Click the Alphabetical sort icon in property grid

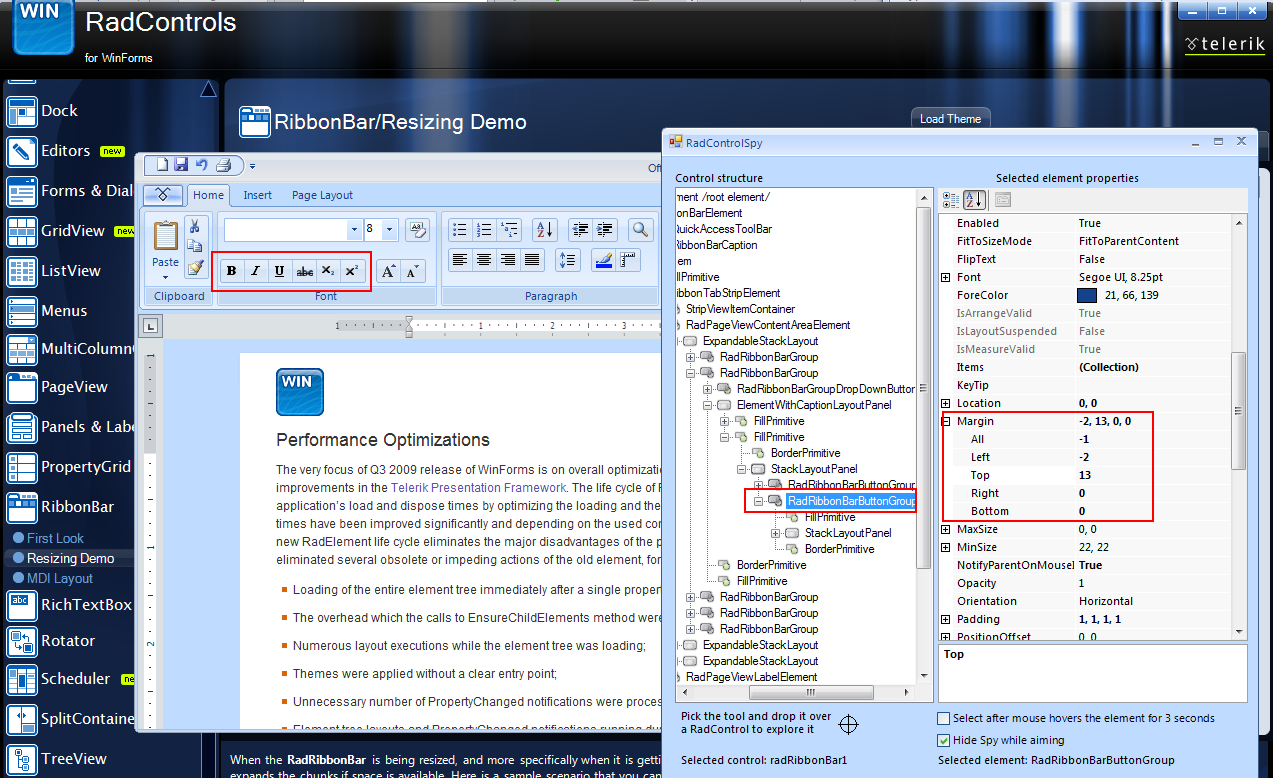tap(975, 201)
